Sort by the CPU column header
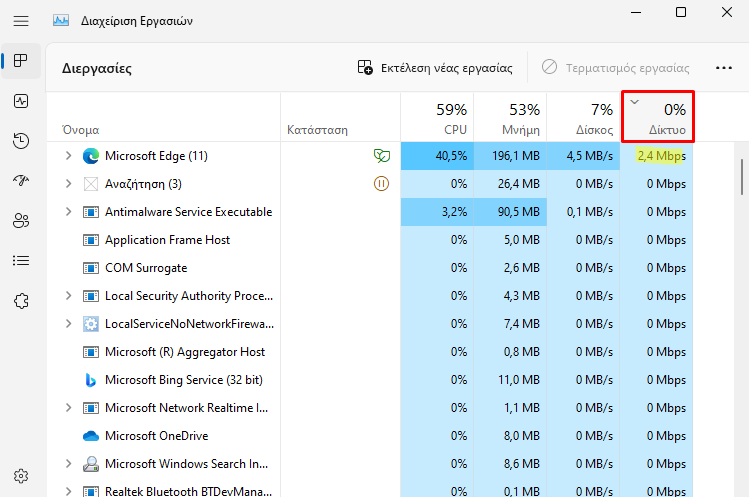Image resolution: width=749 pixels, height=497 pixels. coord(437,117)
